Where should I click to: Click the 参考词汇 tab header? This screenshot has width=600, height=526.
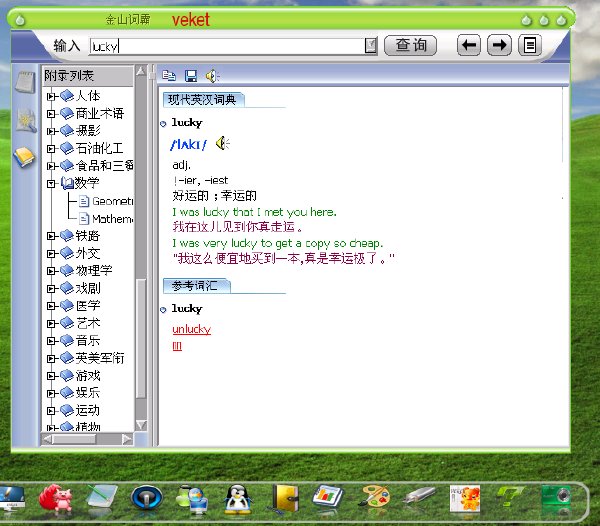196,286
